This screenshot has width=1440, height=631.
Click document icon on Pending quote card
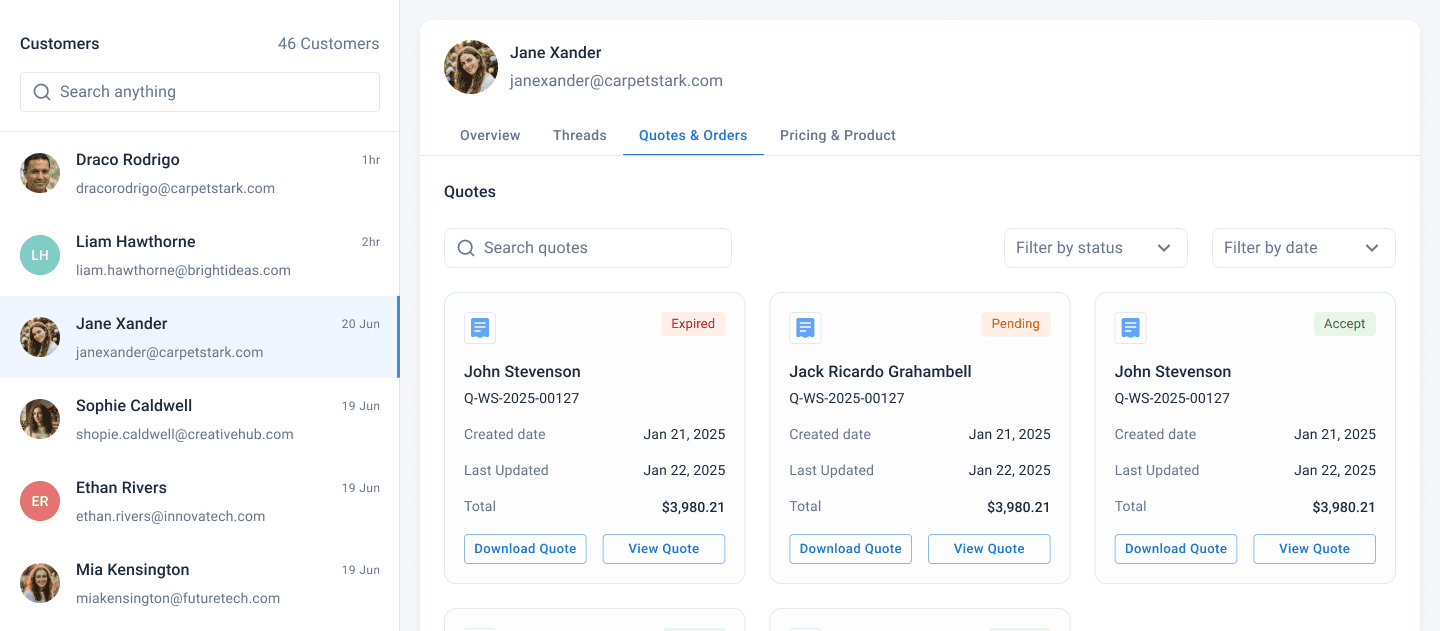(x=805, y=327)
